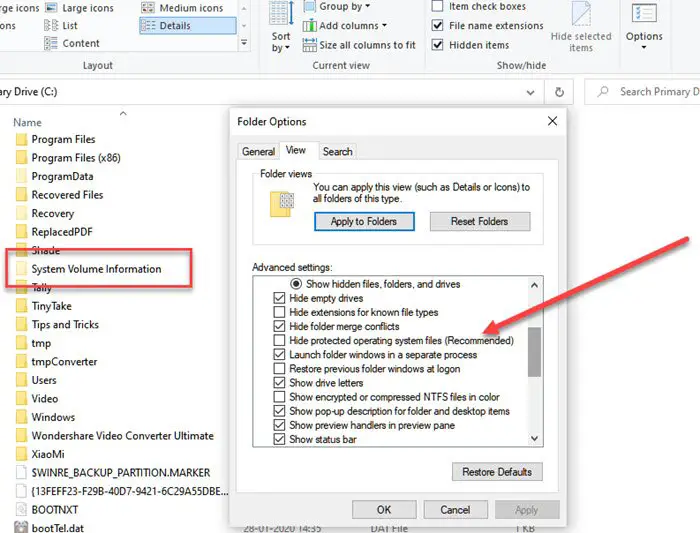Click the Video folder icon
700x533 pixels.
(x=21, y=399)
